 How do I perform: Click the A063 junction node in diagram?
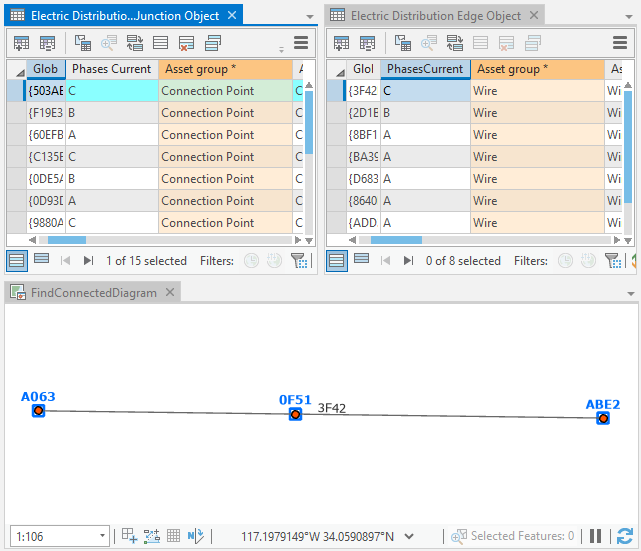(x=38, y=410)
